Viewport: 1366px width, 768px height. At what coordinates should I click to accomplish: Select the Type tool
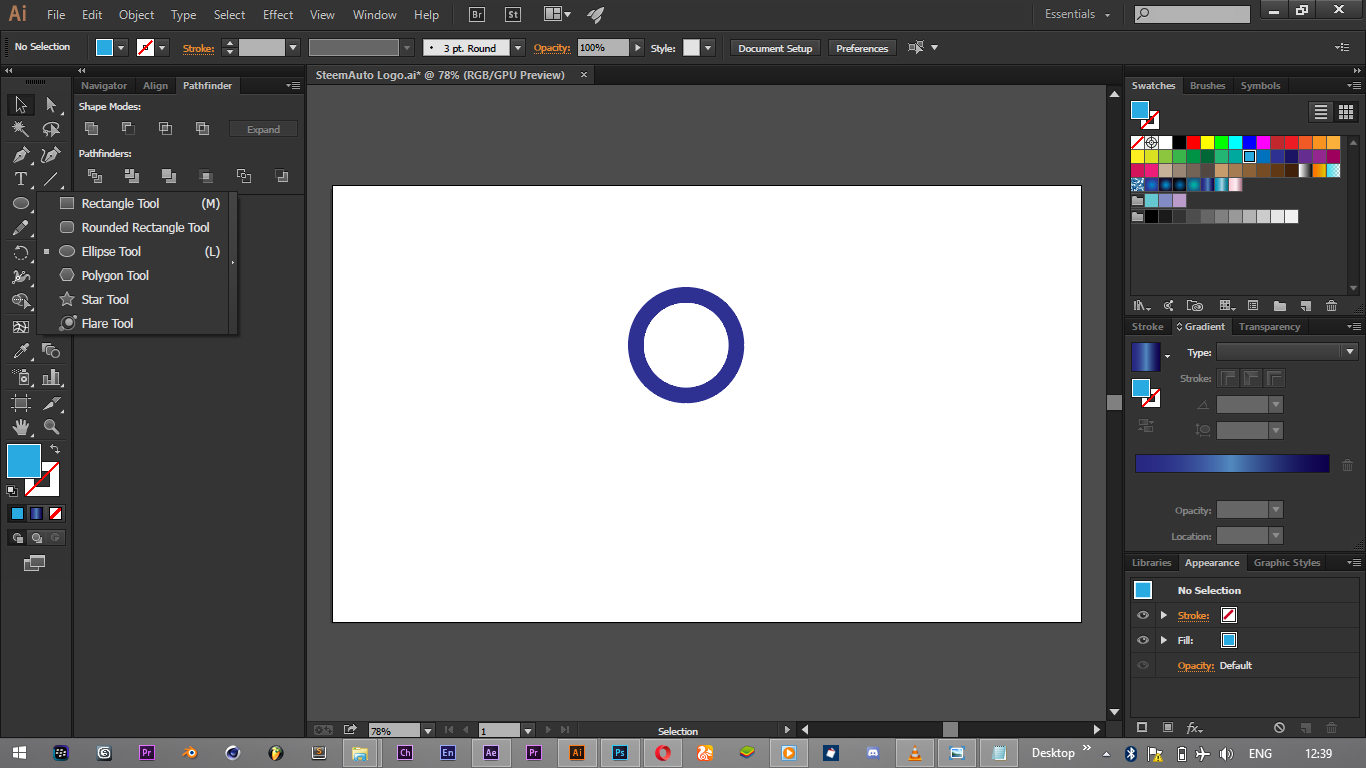coord(20,179)
